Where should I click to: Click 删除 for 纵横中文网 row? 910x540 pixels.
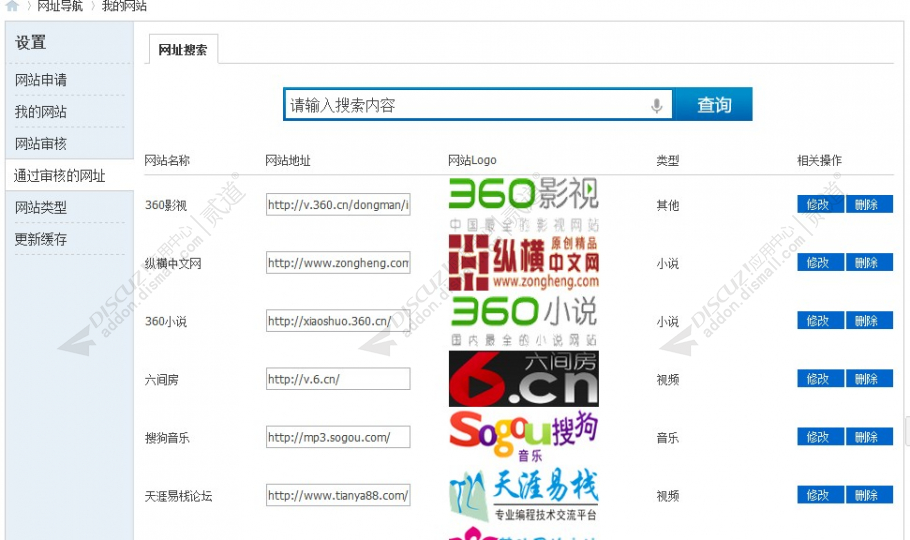(869, 262)
